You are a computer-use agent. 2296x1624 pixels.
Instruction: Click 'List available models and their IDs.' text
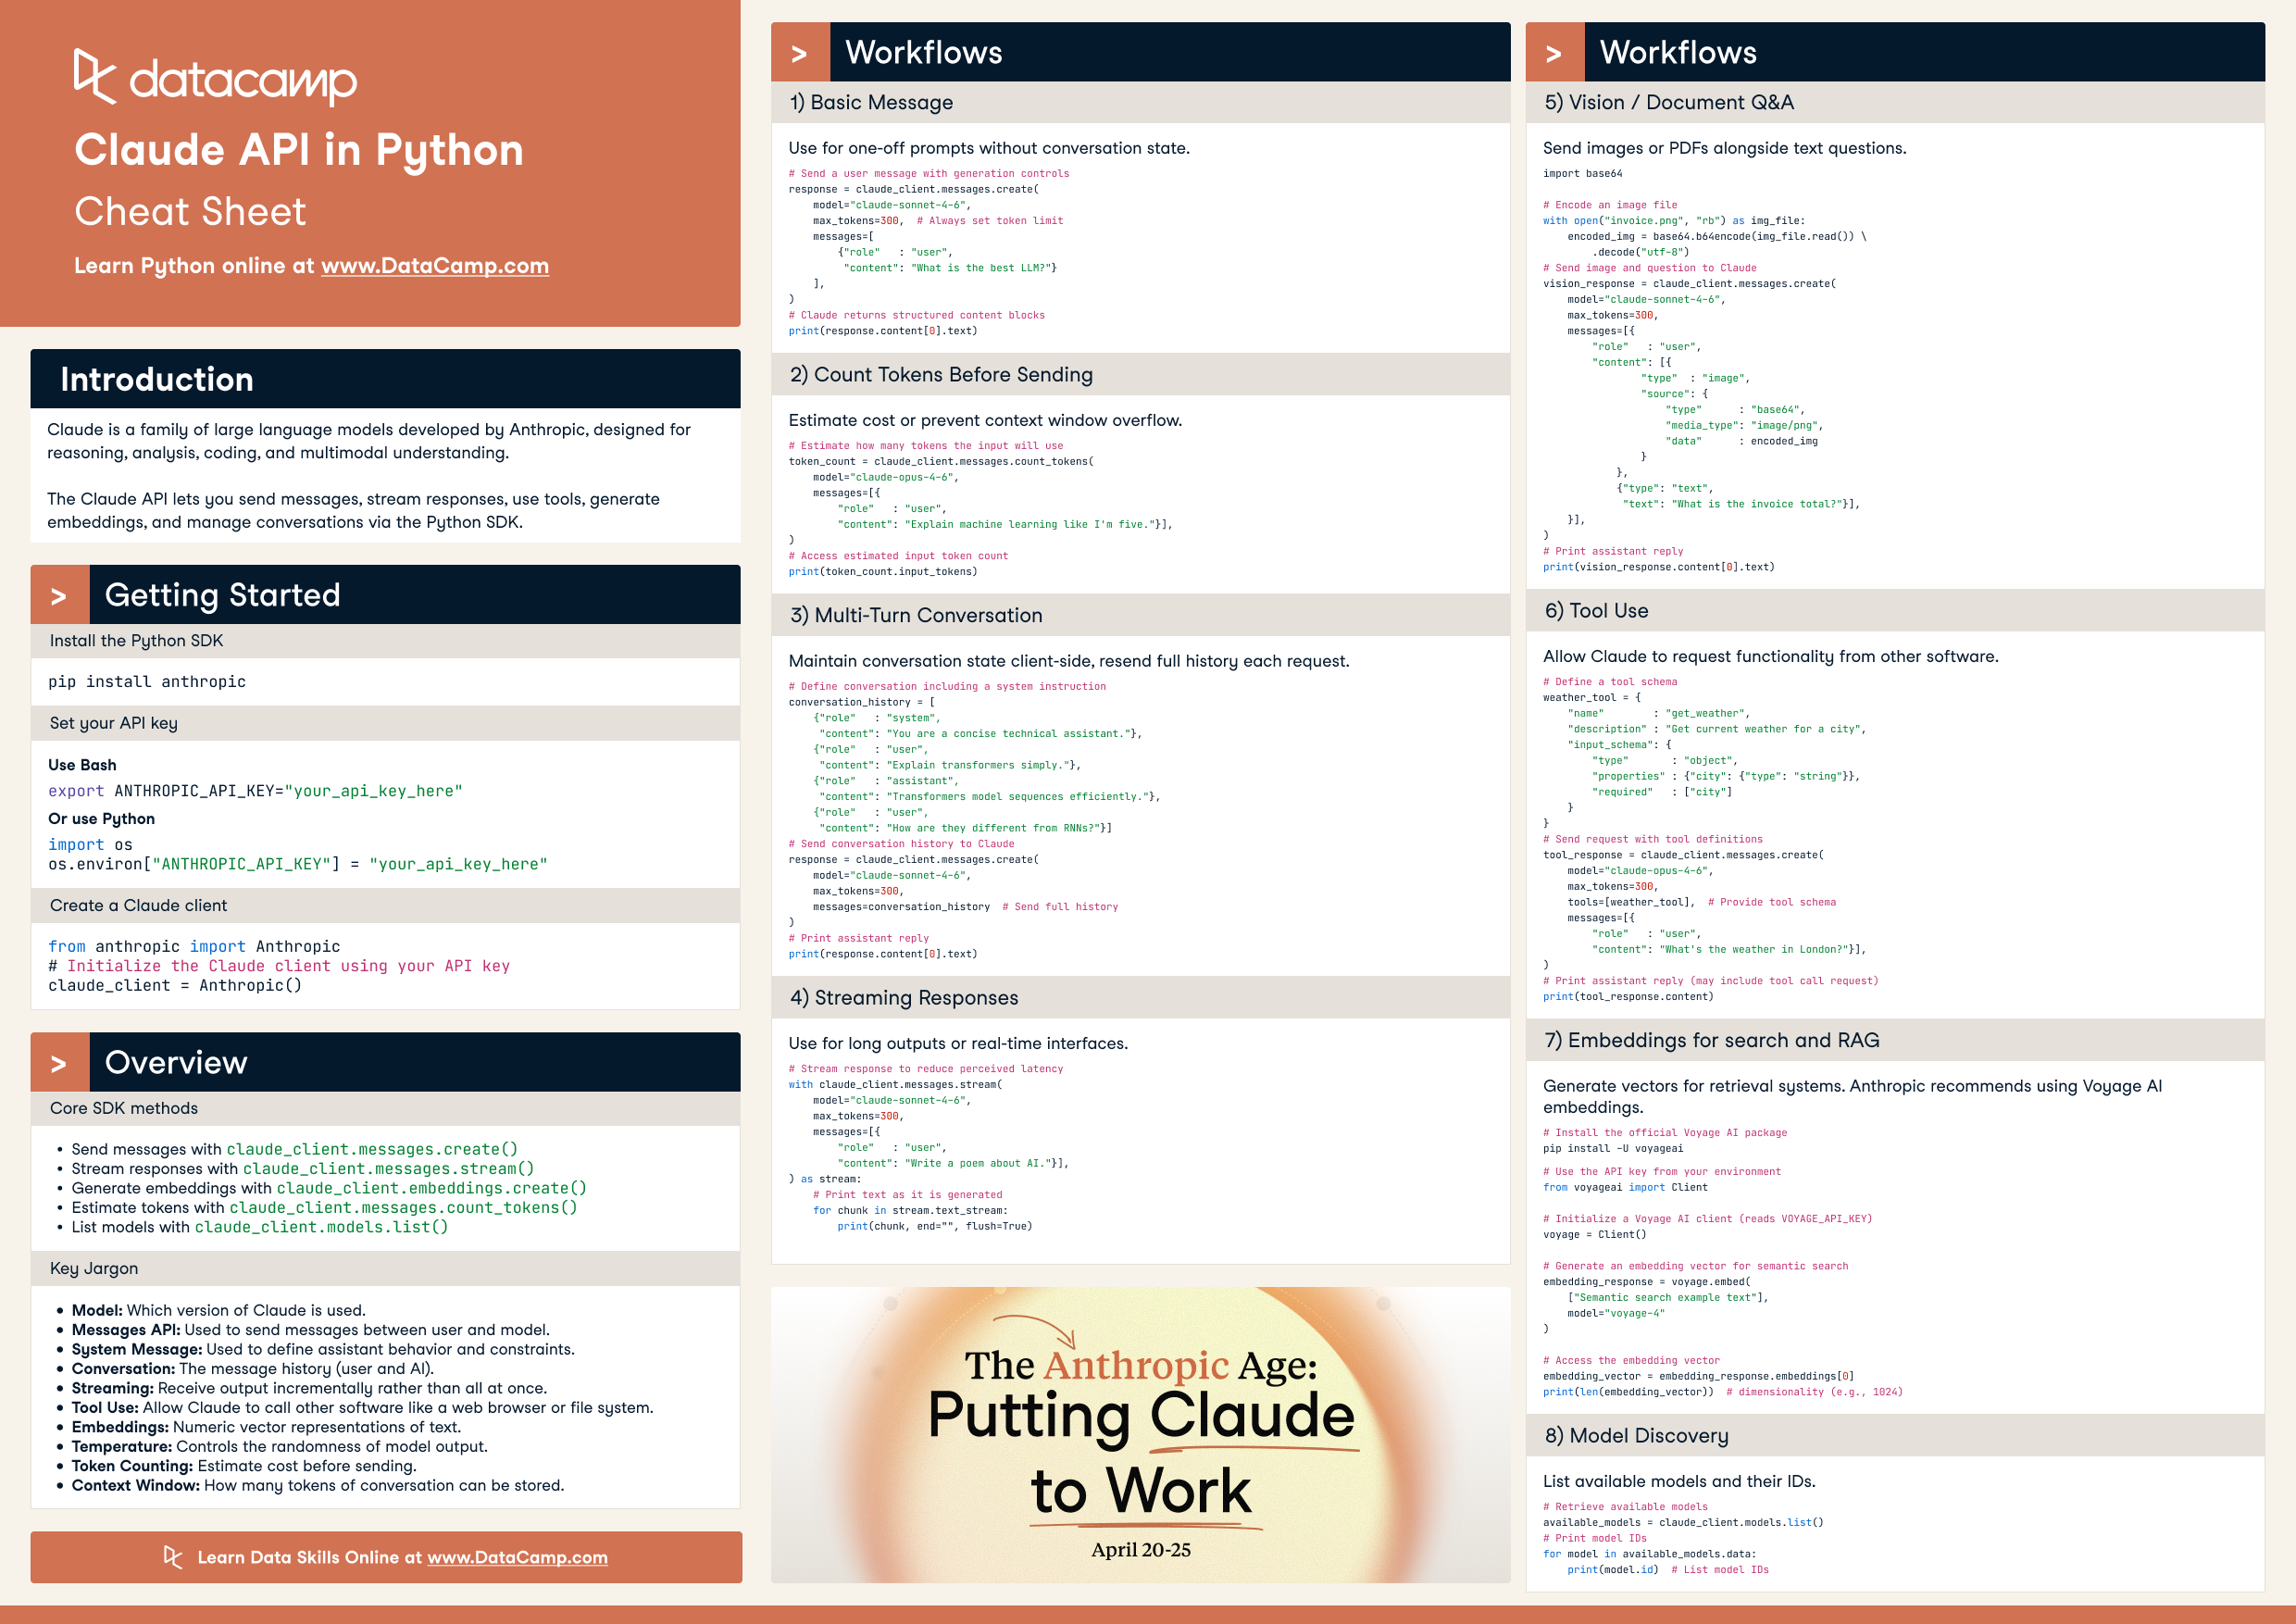pyautogui.click(x=1679, y=1482)
